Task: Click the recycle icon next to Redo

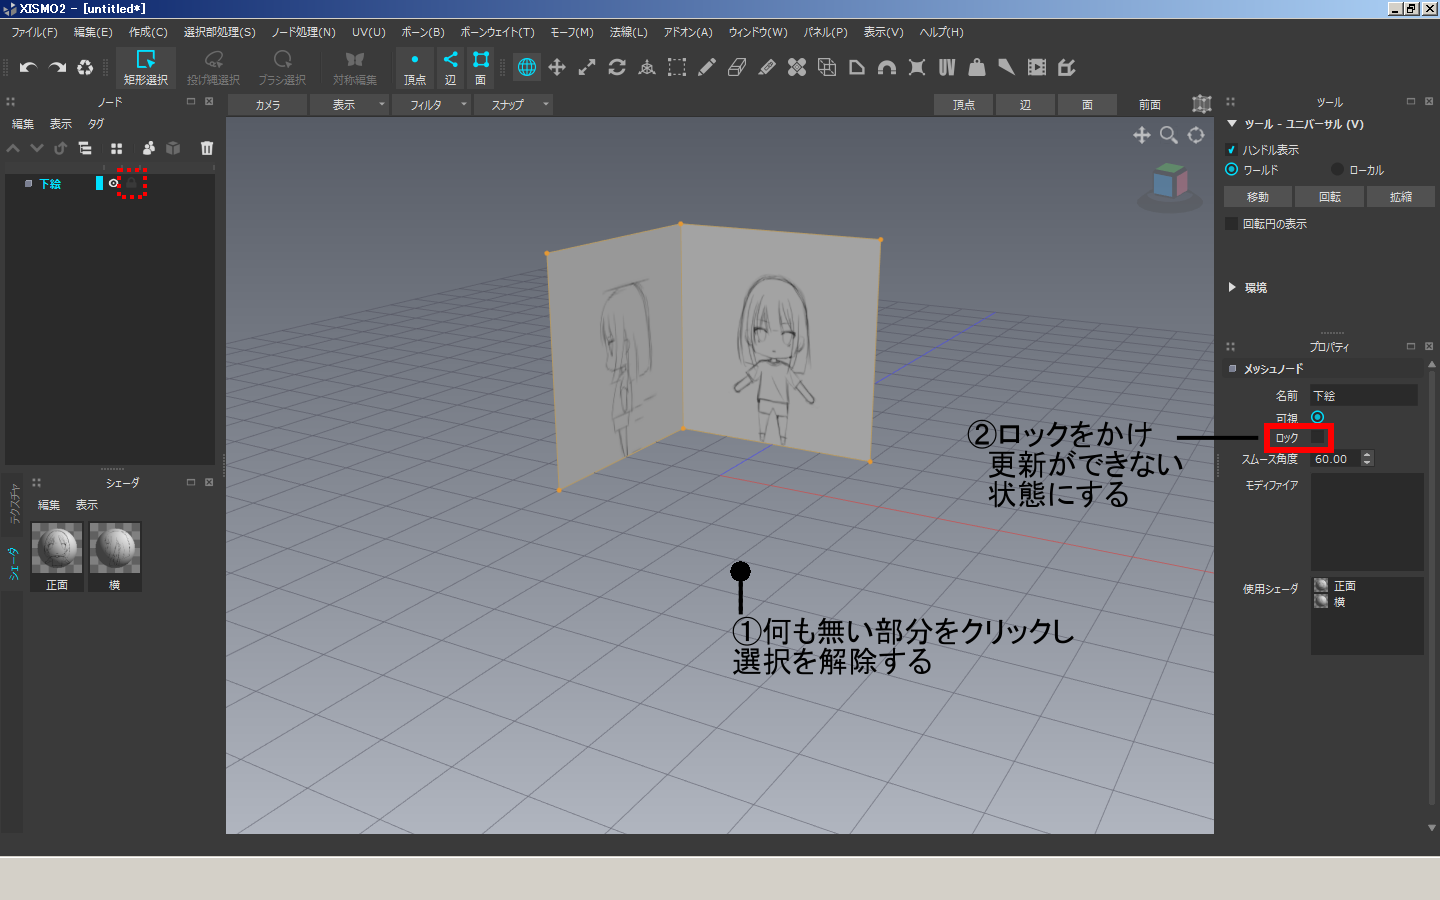Action: [x=85, y=67]
